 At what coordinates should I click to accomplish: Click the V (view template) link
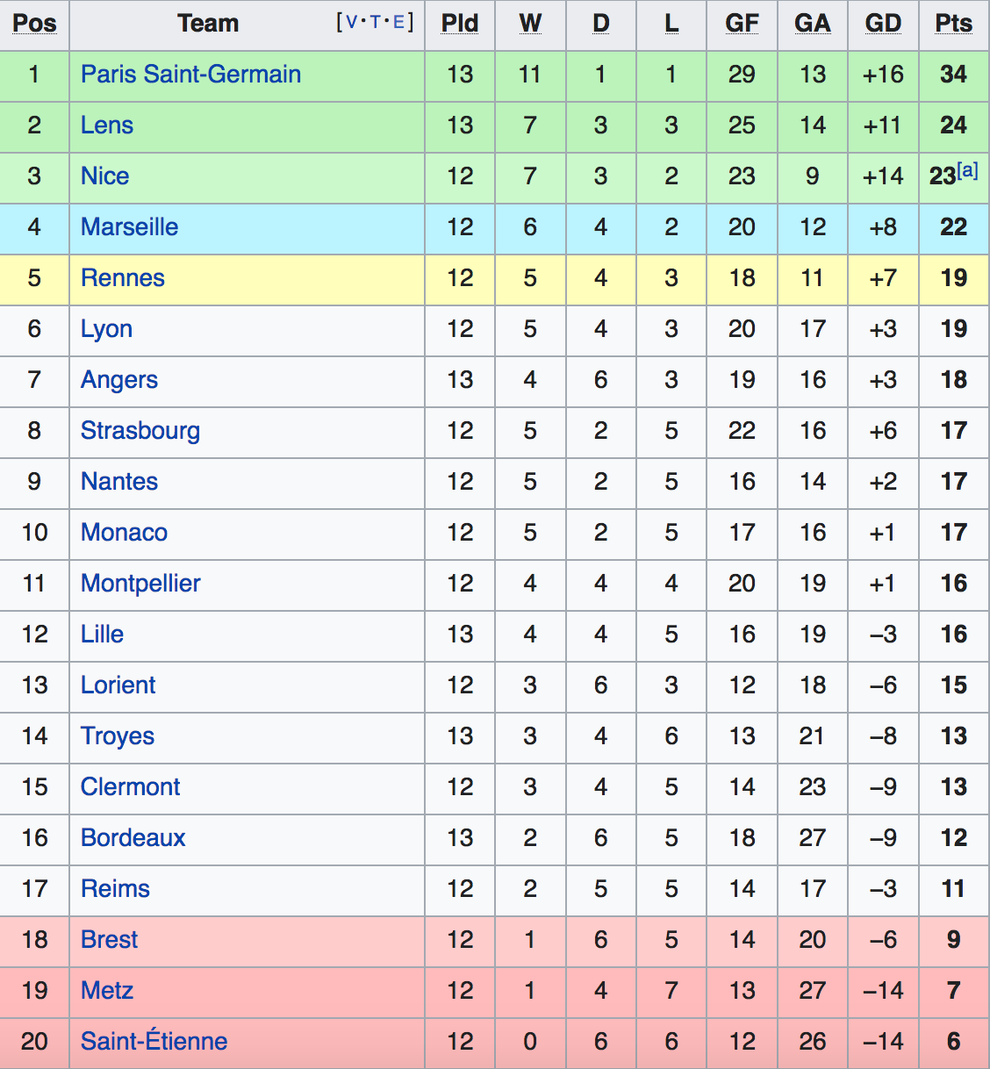pyautogui.click(x=350, y=22)
